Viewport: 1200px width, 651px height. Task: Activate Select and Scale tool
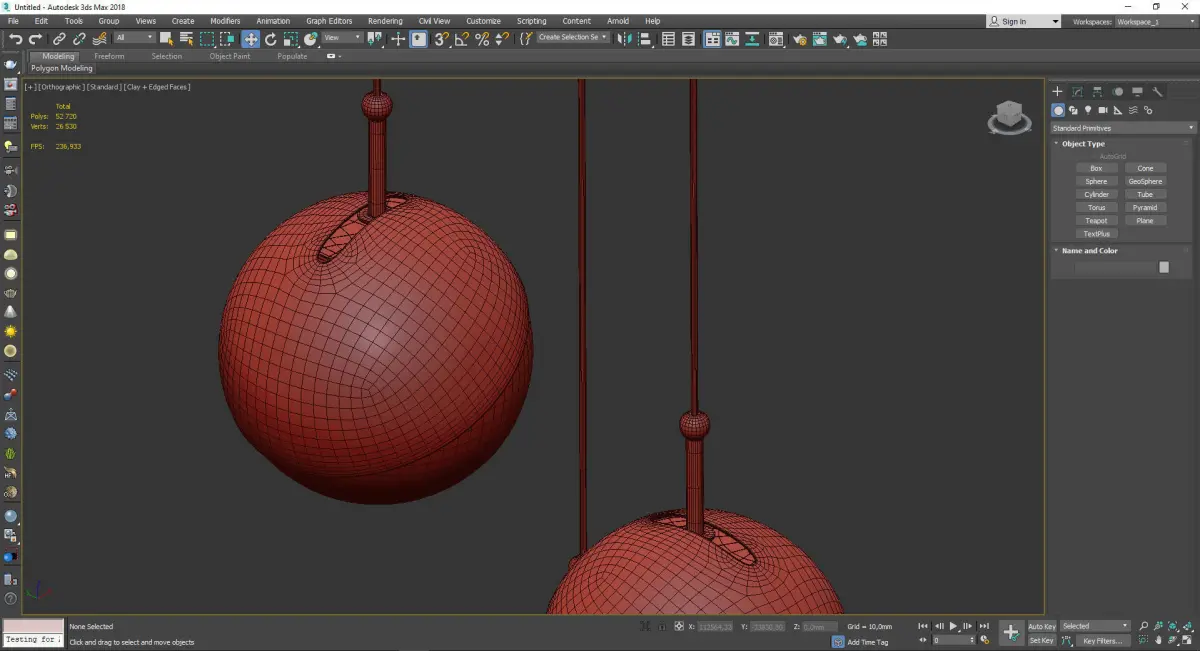(x=290, y=39)
